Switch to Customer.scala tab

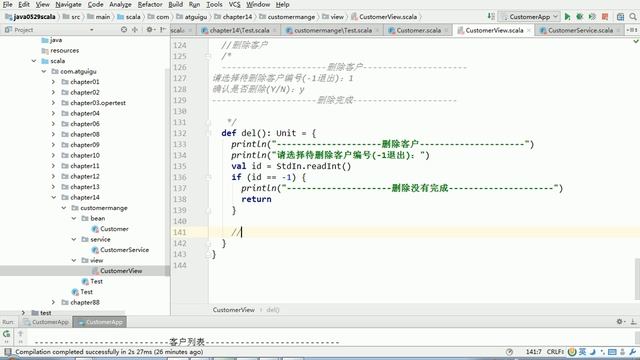coord(418,30)
